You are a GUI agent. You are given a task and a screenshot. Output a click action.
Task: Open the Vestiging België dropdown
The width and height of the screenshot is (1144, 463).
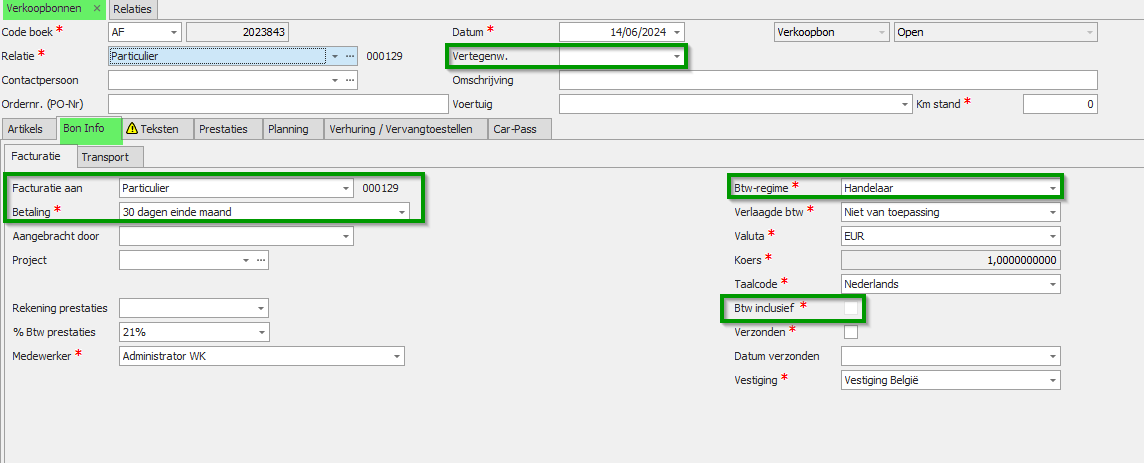point(1053,381)
